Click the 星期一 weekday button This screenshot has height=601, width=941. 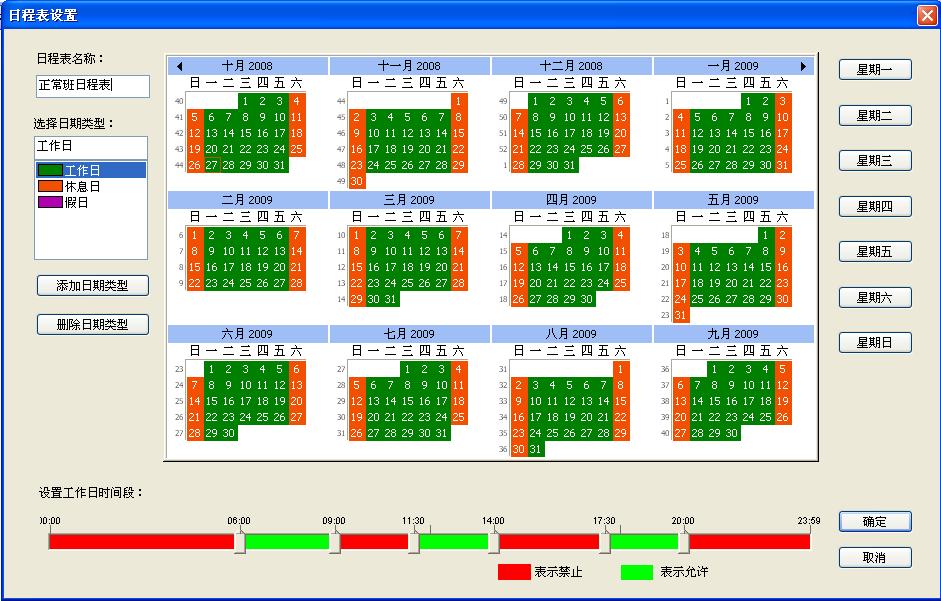(875, 70)
